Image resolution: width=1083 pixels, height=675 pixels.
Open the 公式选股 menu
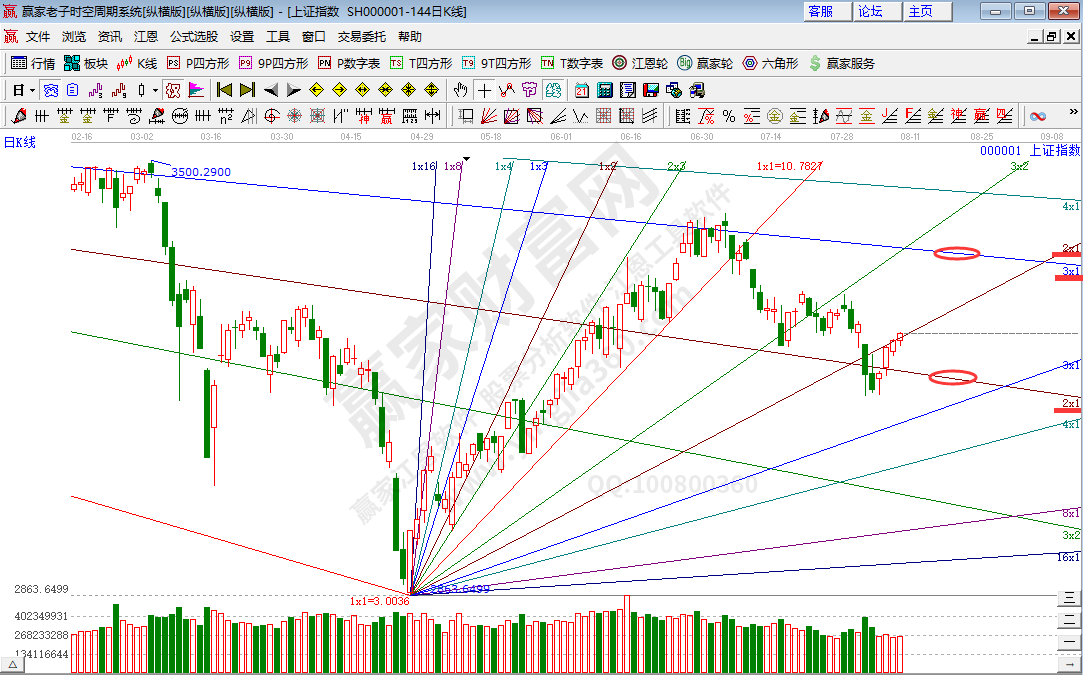tap(193, 36)
